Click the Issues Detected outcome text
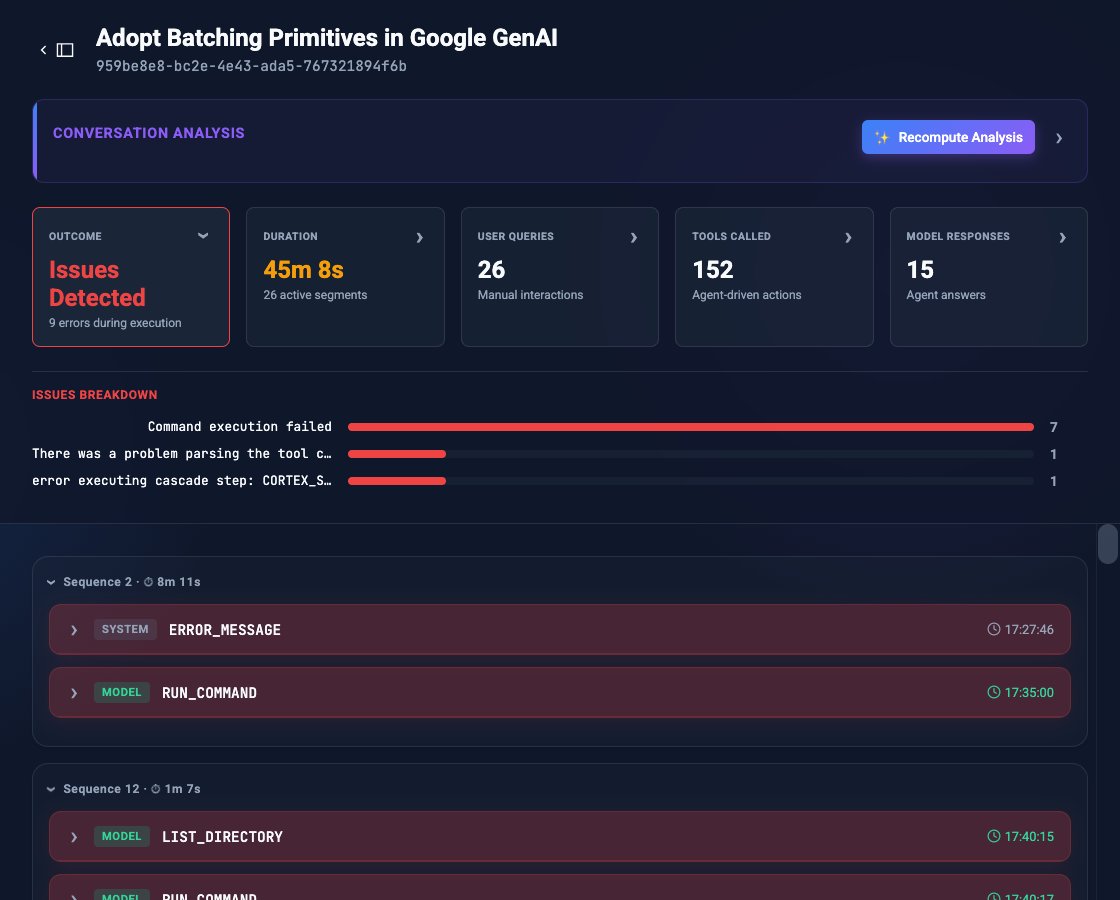Viewport: 1120px width, 900px height. [97, 284]
